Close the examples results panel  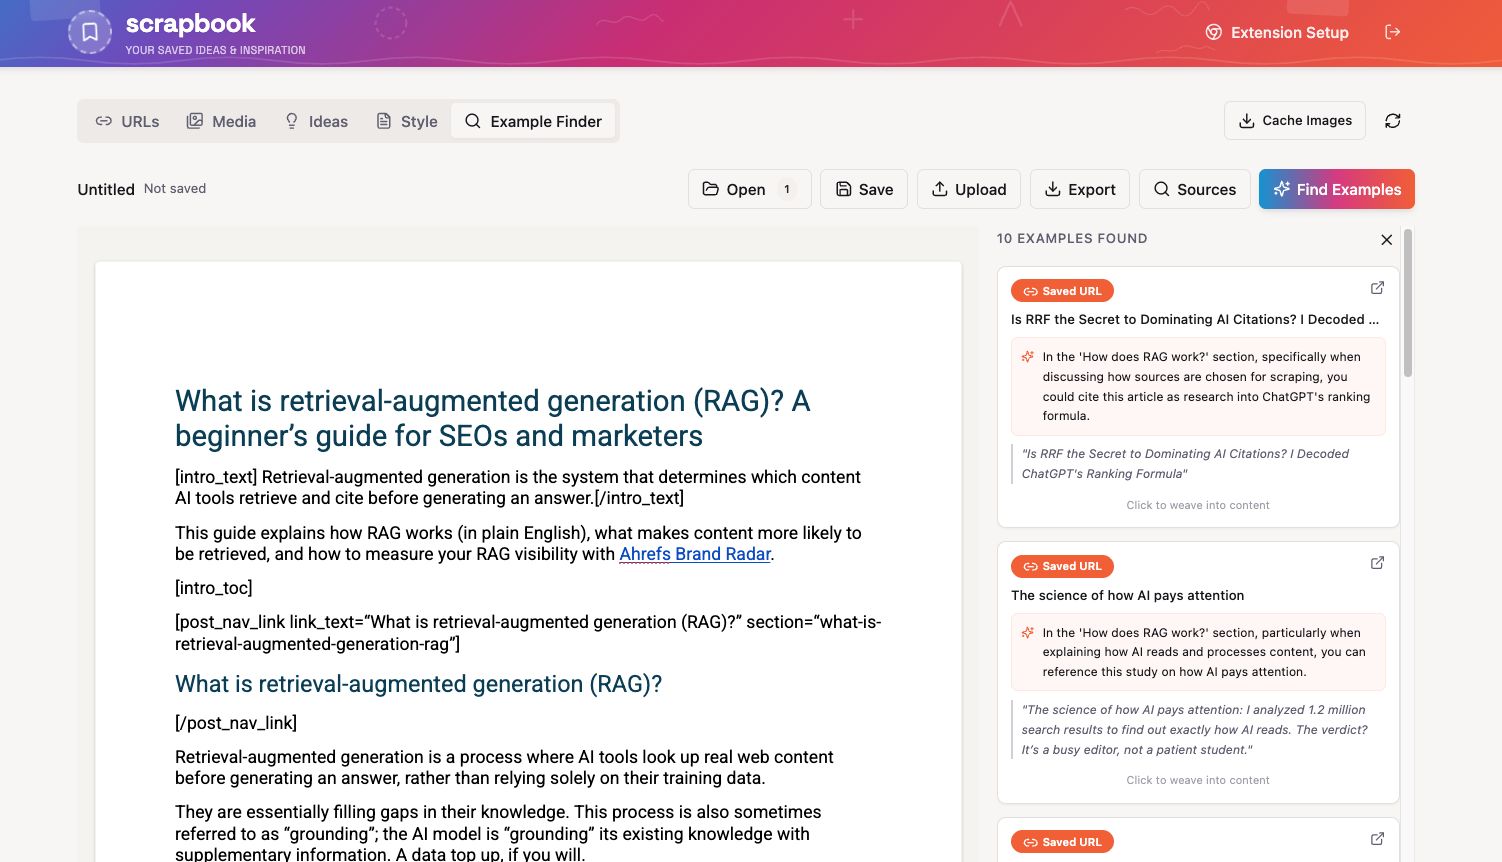coord(1387,240)
